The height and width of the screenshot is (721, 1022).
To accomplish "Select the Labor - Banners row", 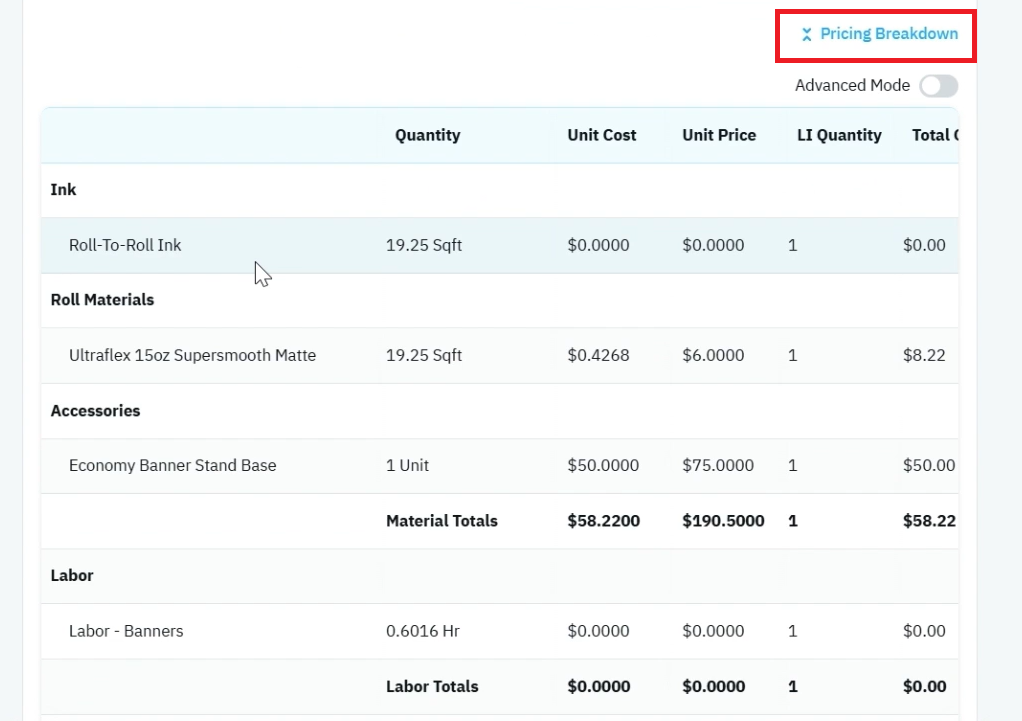I will click(499, 631).
